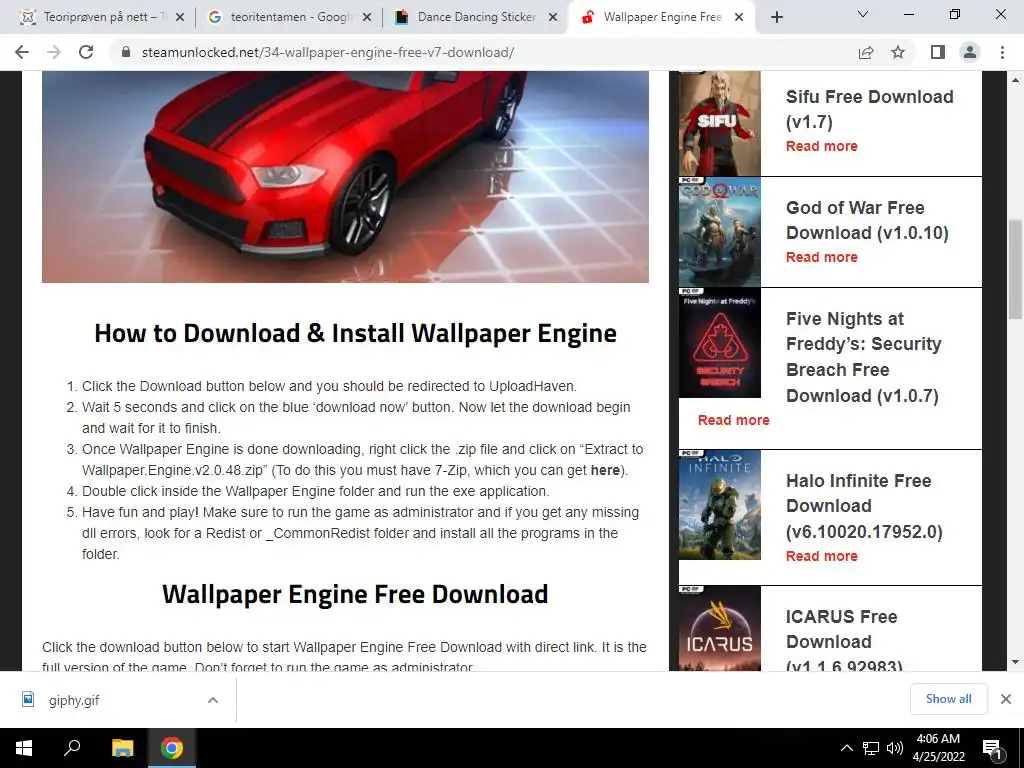This screenshot has height=768, width=1024.
Task: Click the site padlock security icon
Action: click(x=126, y=52)
